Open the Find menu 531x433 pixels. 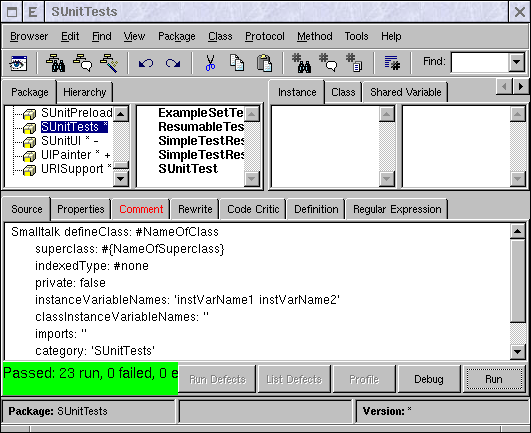[x=102, y=36]
